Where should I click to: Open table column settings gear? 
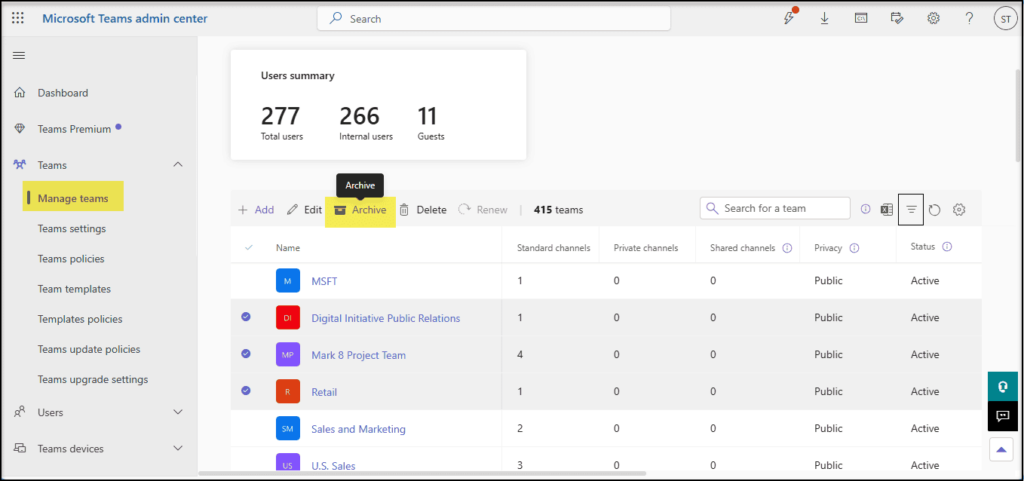[959, 209]
